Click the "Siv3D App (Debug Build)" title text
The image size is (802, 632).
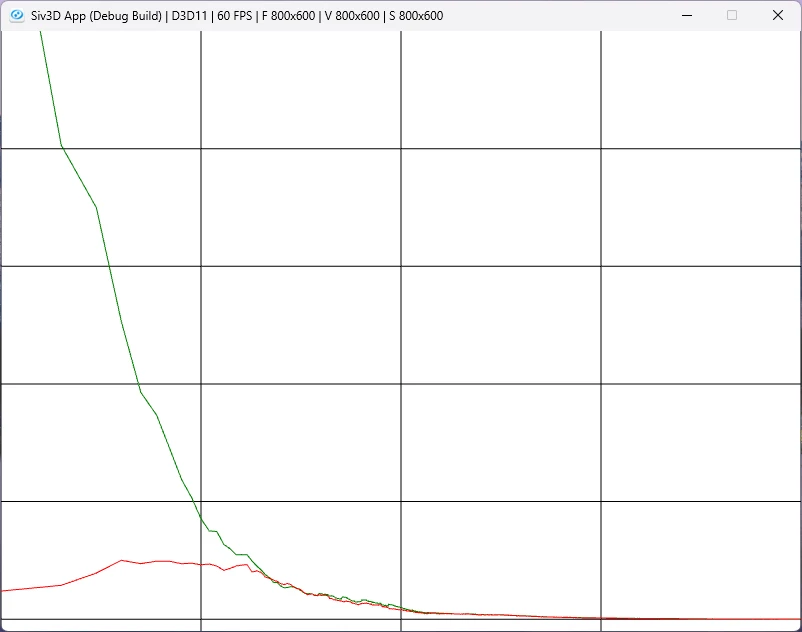pyautogui.click(x=96, y=16)
